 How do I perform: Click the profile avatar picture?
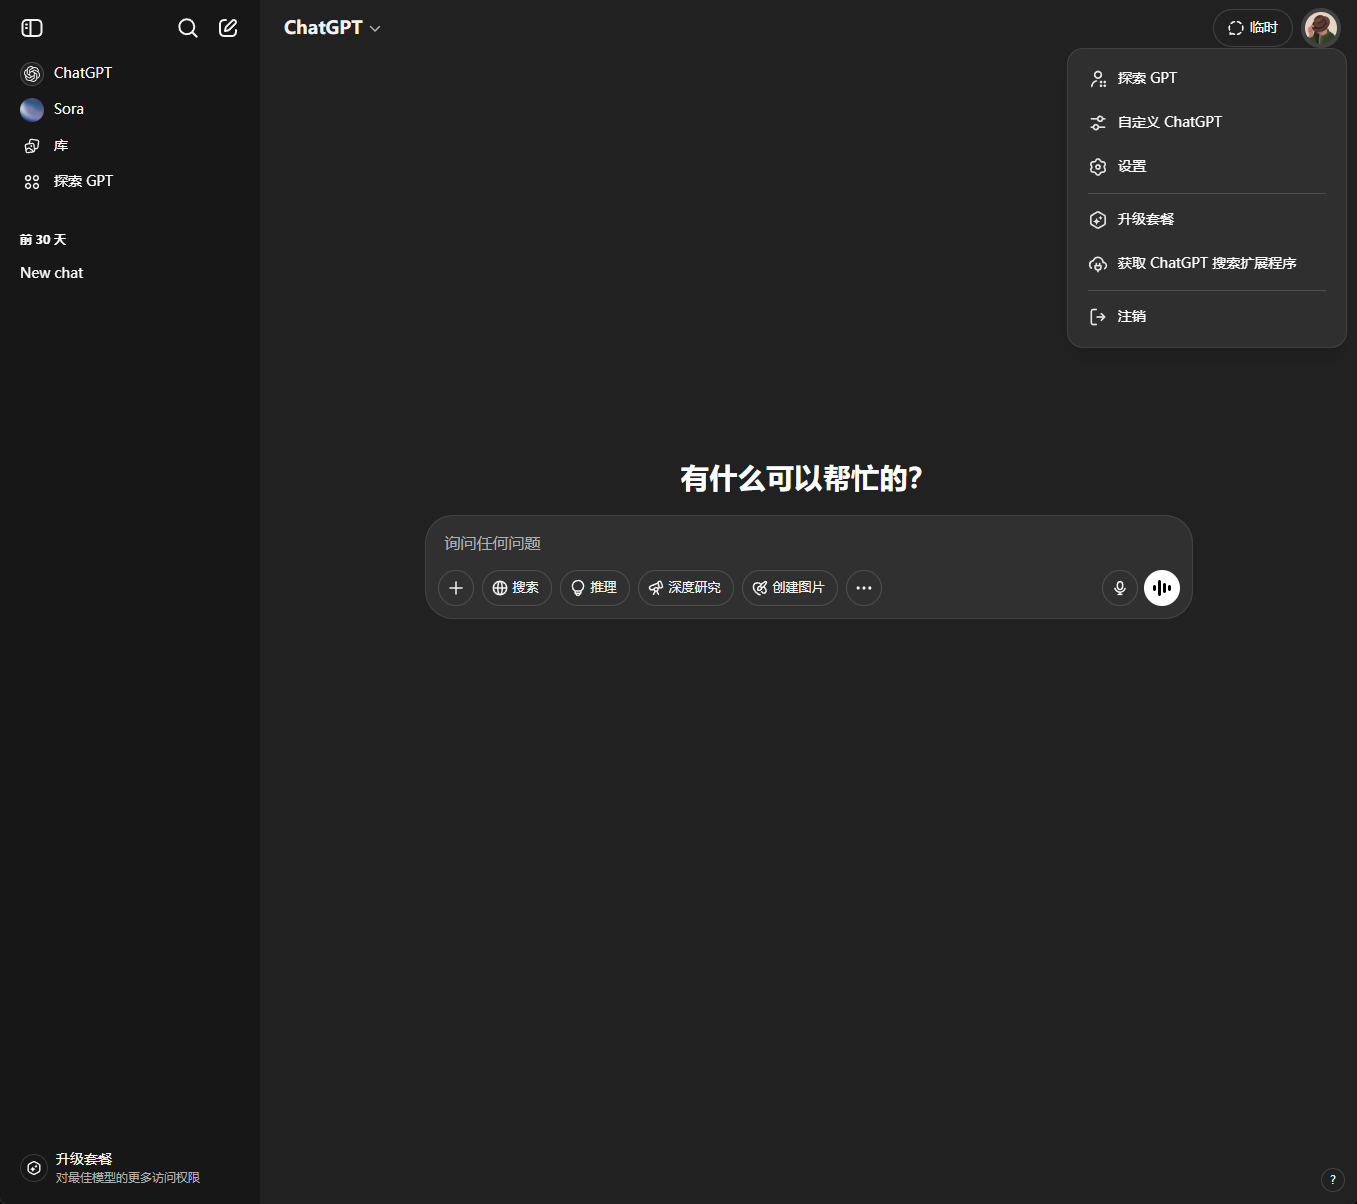pos(1321,28)
